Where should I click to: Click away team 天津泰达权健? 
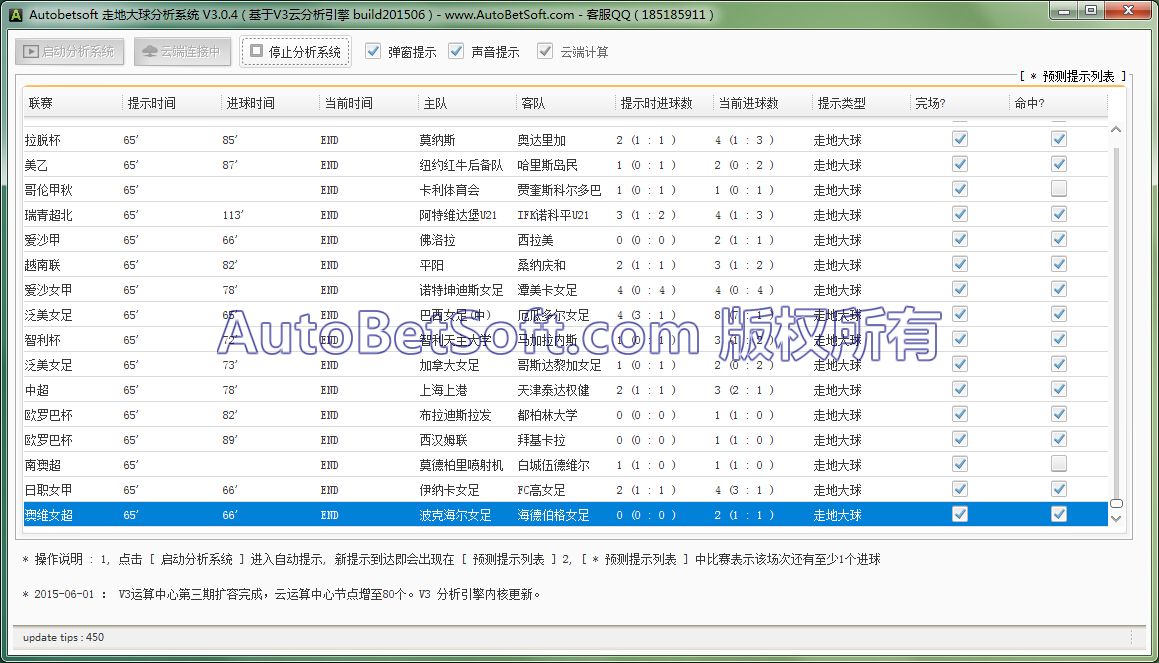(x=554, y=390)
